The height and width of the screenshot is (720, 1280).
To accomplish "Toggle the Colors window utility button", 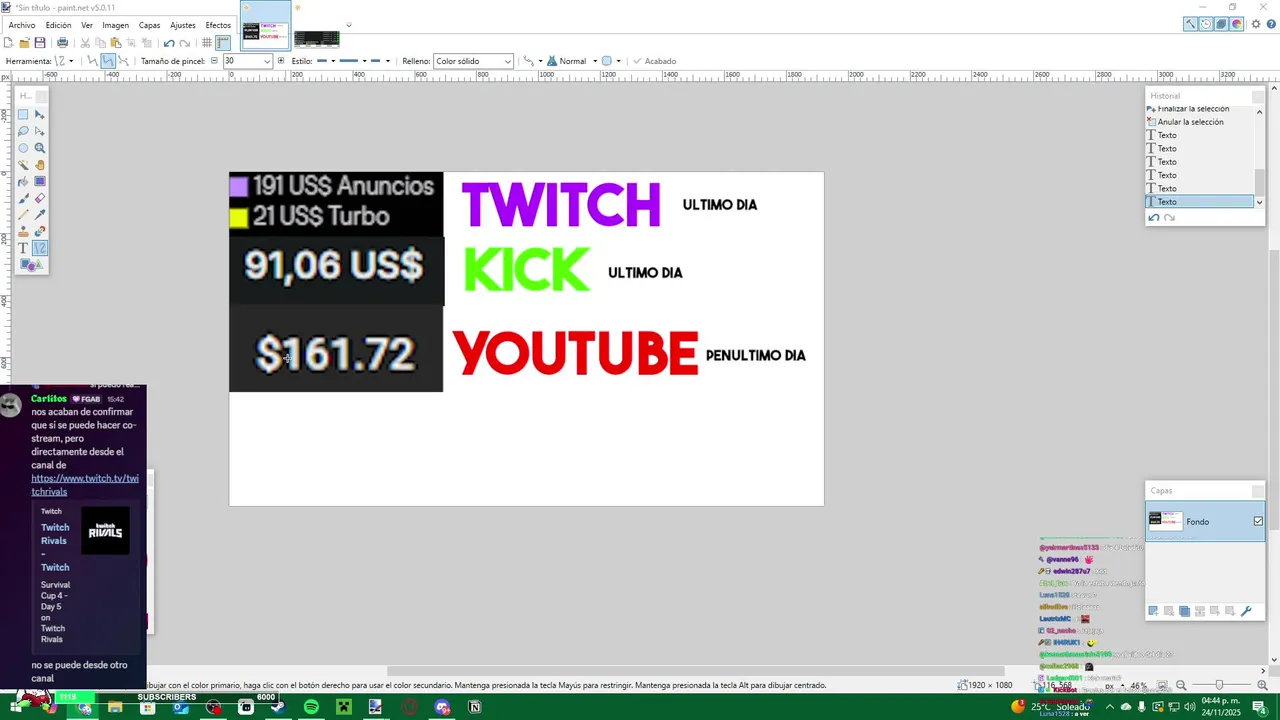I will click(x=1237, y=24).
